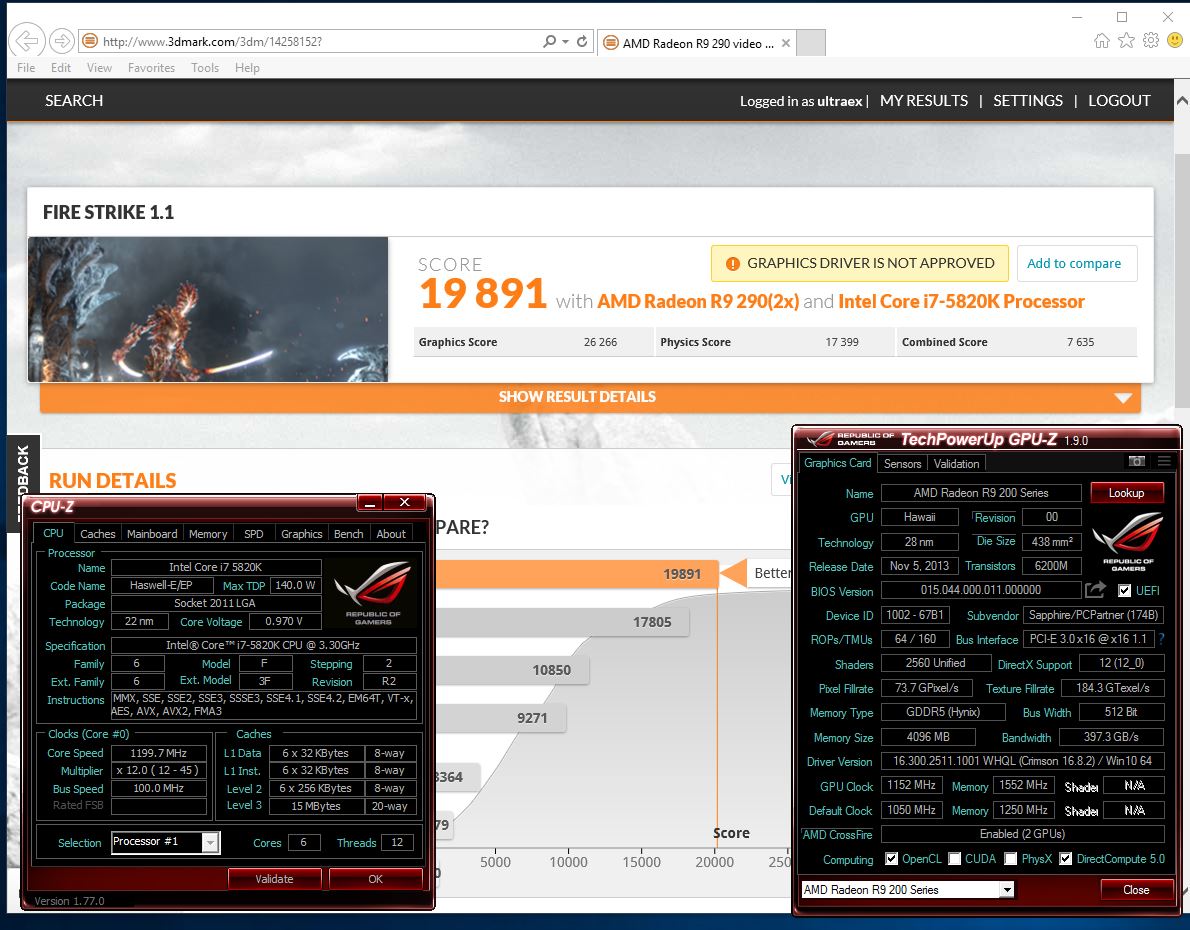The image size is (1190, 930).
Task: Click the Intel Core i7-5820K Processor link
Action: (x=962, y=301)
